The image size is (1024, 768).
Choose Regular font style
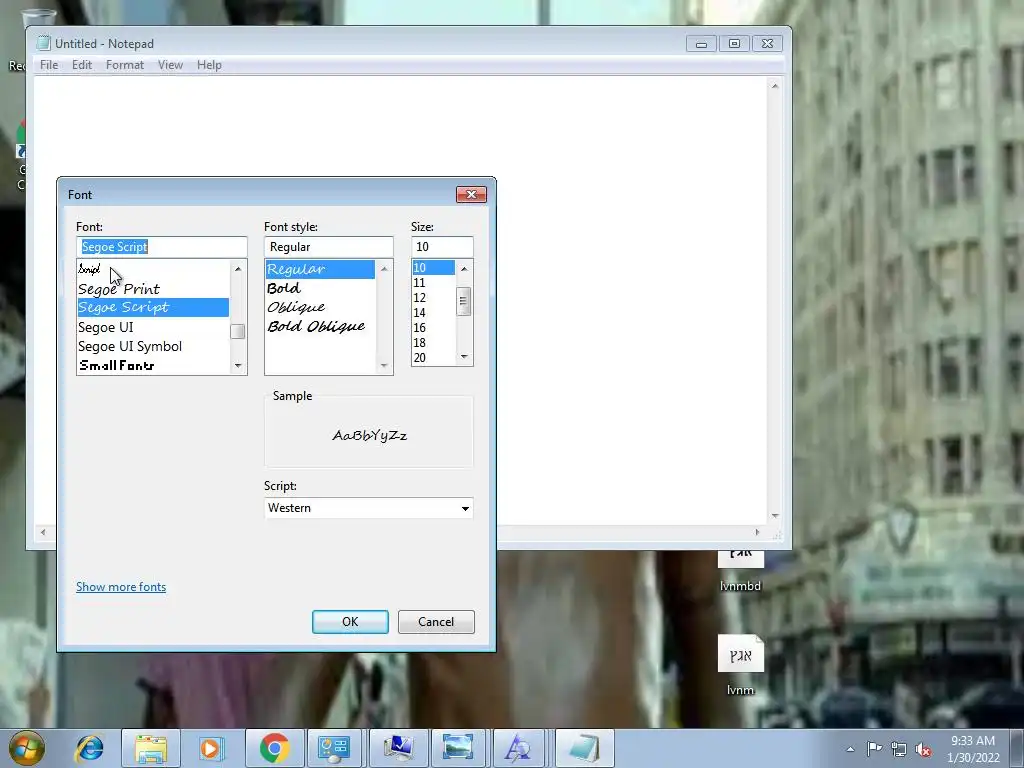point(320,269)
